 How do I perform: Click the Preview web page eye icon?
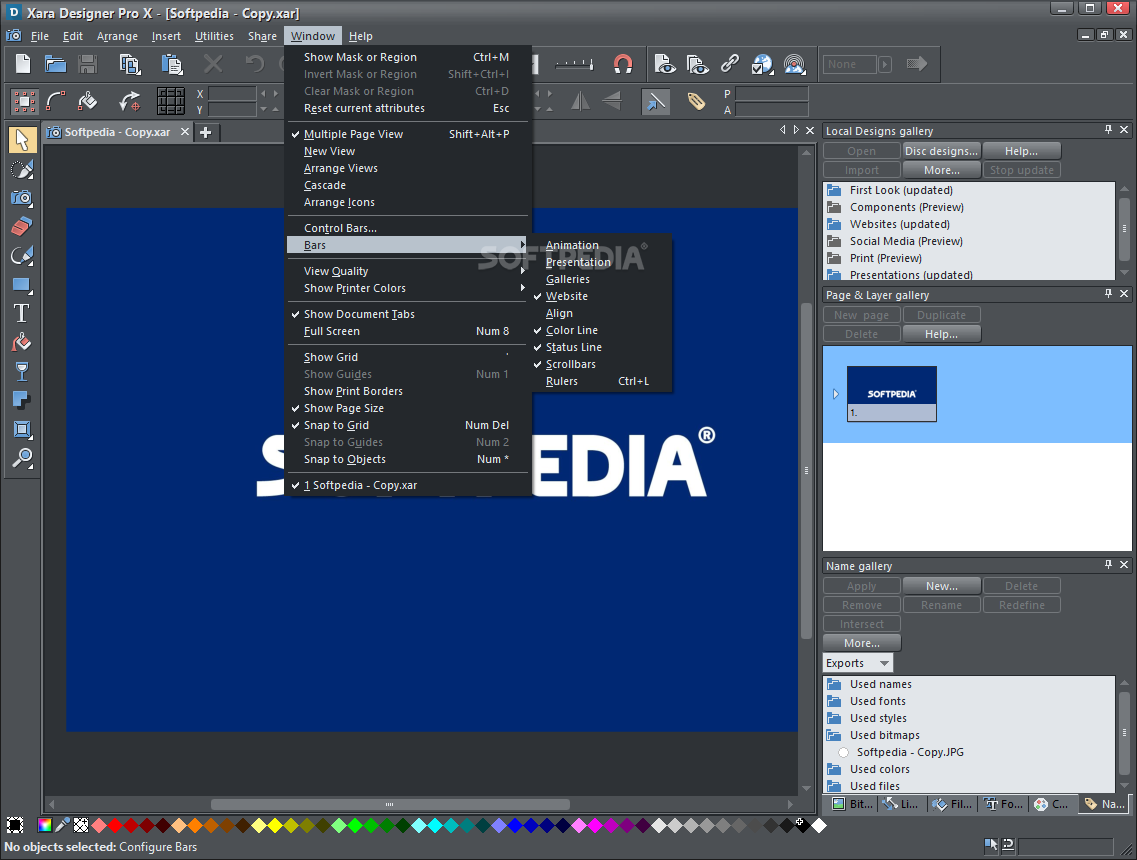click(664, 64)
